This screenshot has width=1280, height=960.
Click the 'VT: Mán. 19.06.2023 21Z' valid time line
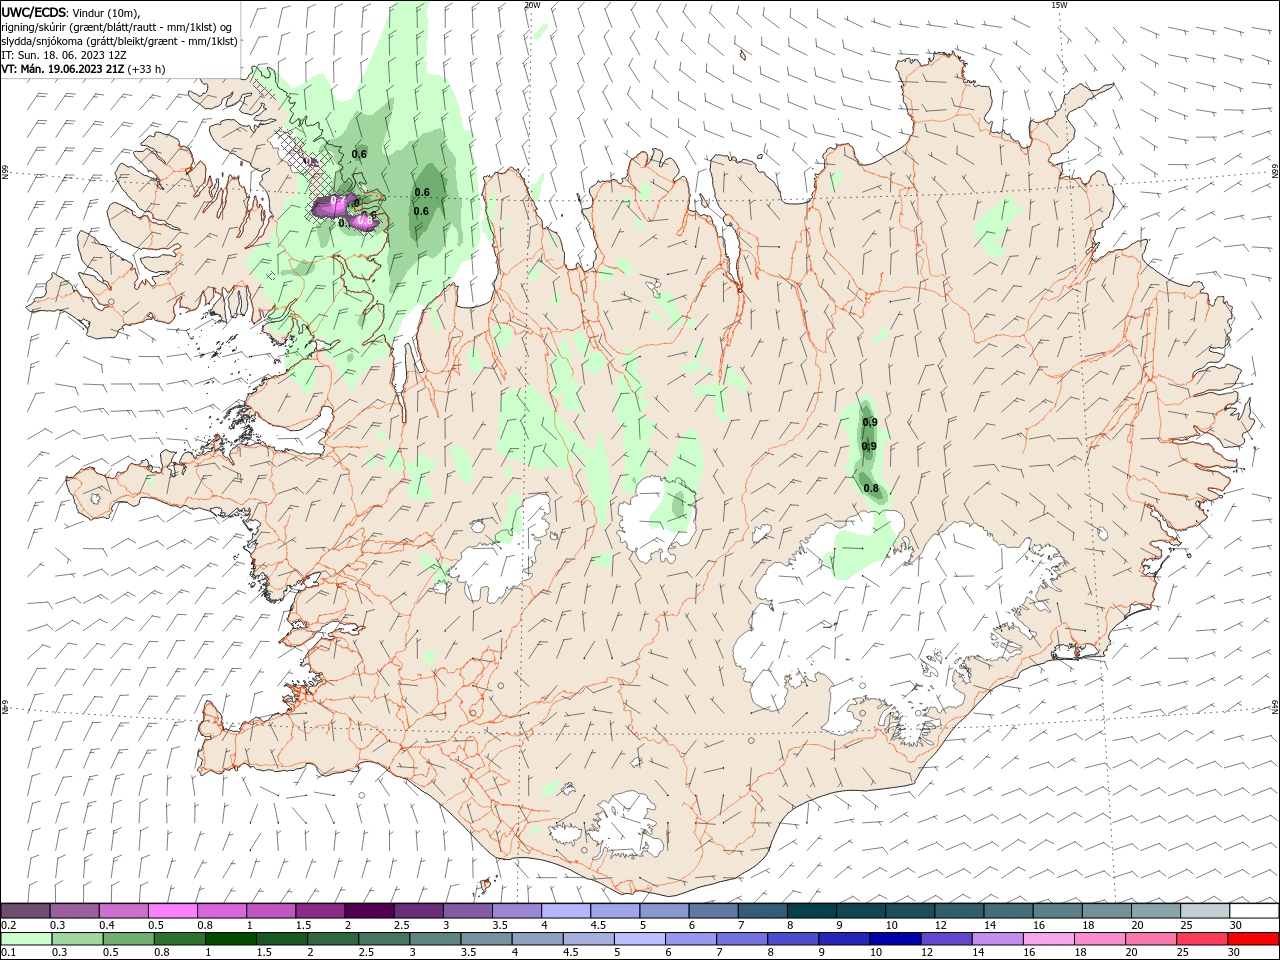pyautogui.click(x=62, y=69)
